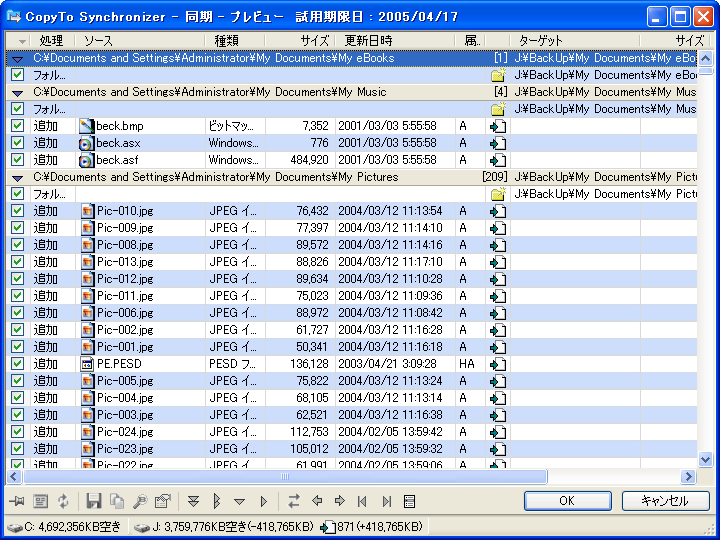Click the vertical scrollbar up arrow

click(705, 58)
